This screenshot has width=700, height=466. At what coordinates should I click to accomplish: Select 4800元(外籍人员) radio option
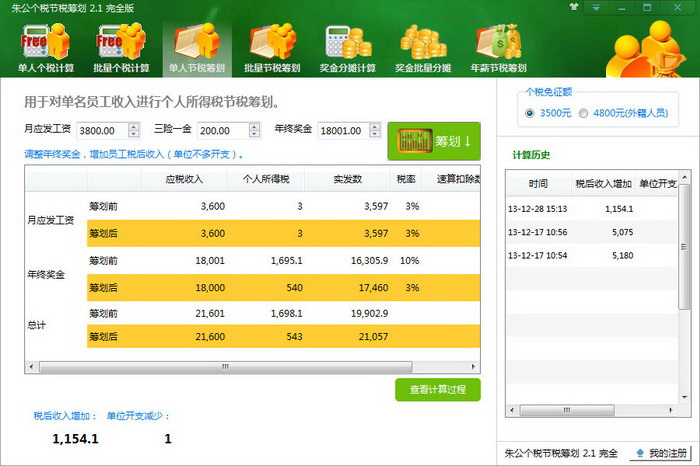pos(583,113)
